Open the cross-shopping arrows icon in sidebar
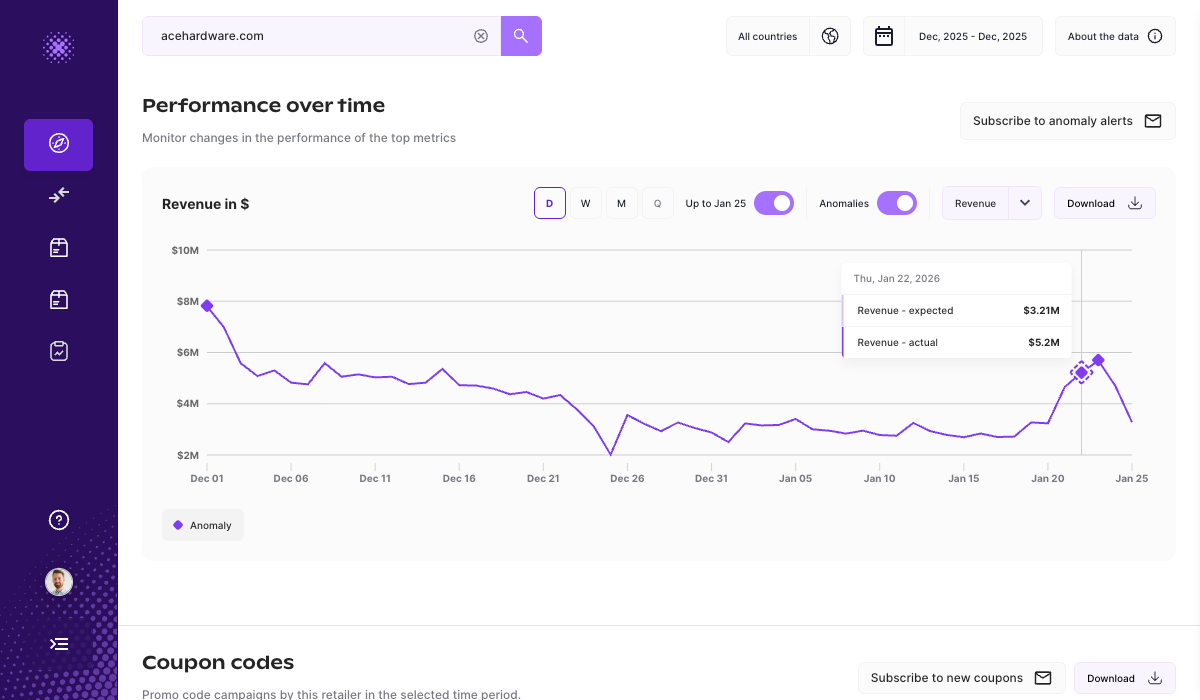This screenshot has height=700, width=1200. point(58,195)
